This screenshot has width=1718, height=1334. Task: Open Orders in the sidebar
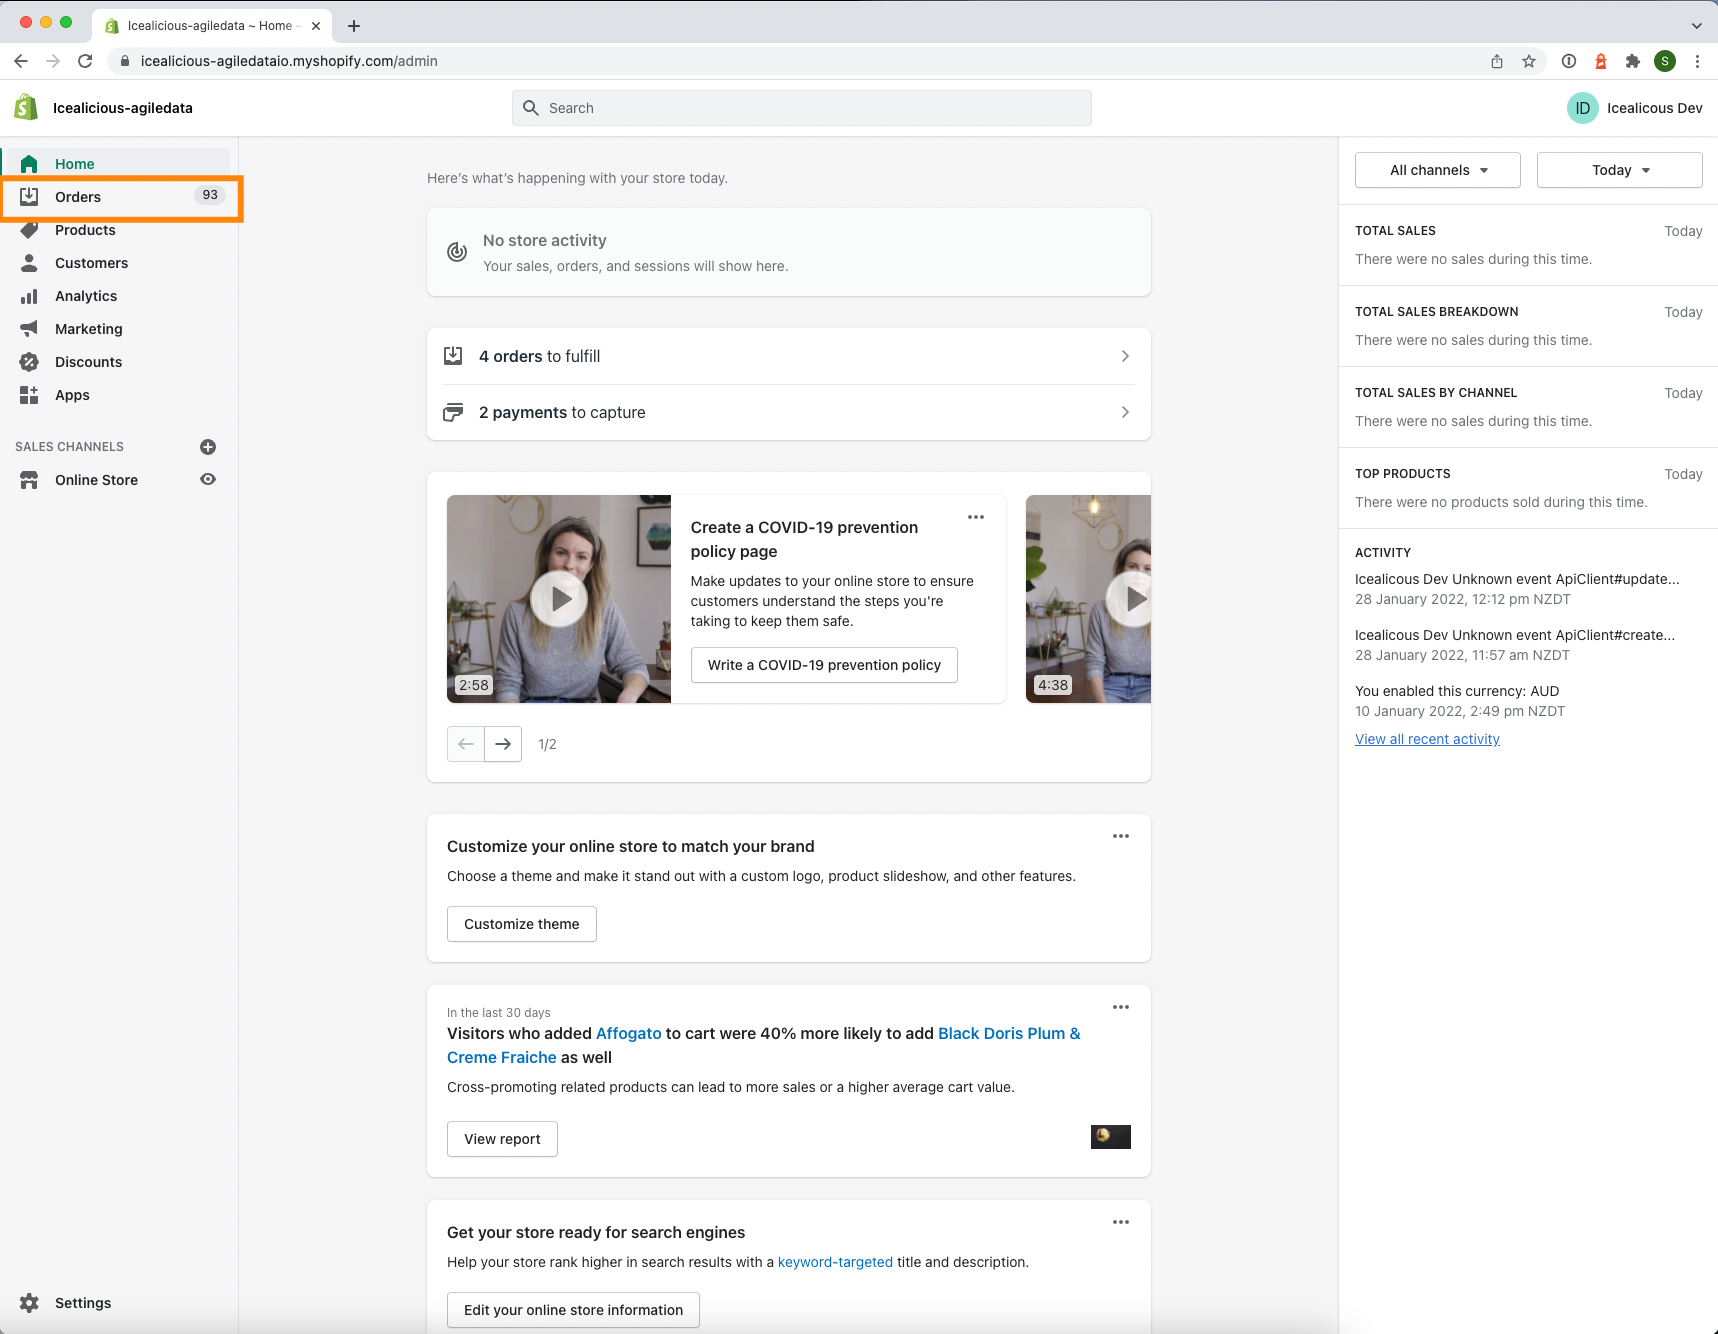(120, 197)
